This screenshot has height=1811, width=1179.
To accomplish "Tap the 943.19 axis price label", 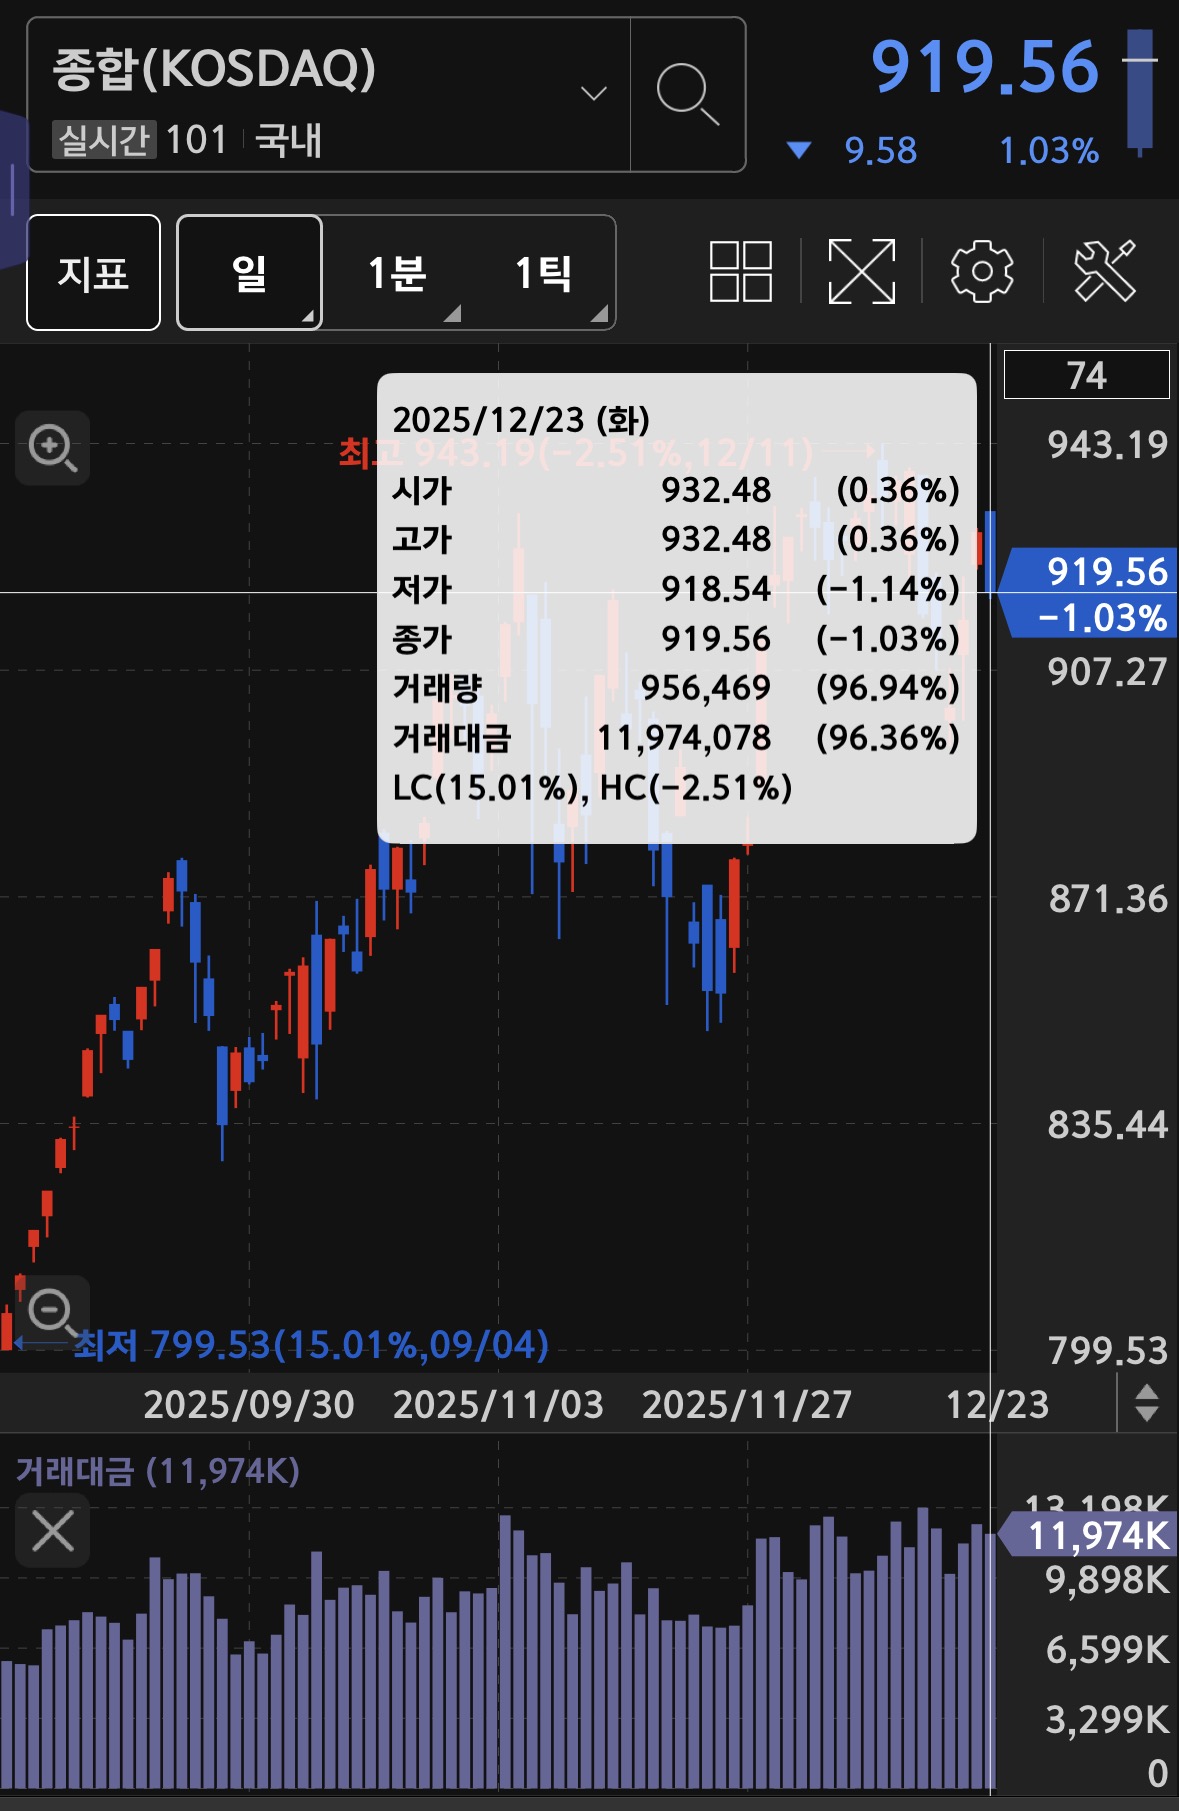I will [1107, 444].
